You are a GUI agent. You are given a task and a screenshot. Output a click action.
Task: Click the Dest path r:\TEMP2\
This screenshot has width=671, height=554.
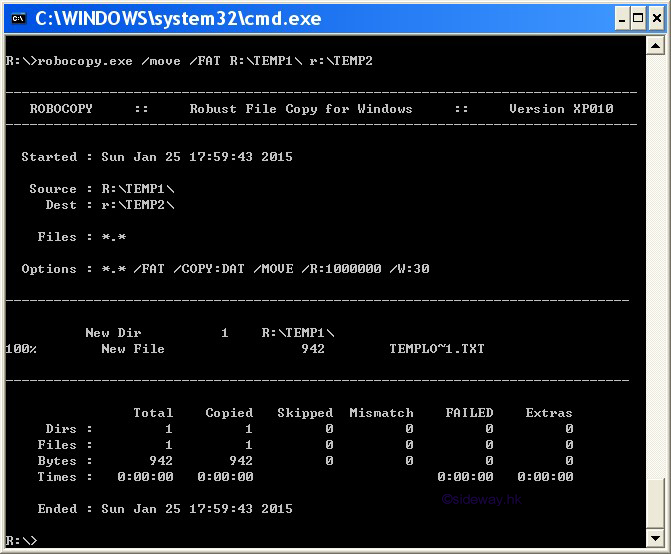click(137, 205)
